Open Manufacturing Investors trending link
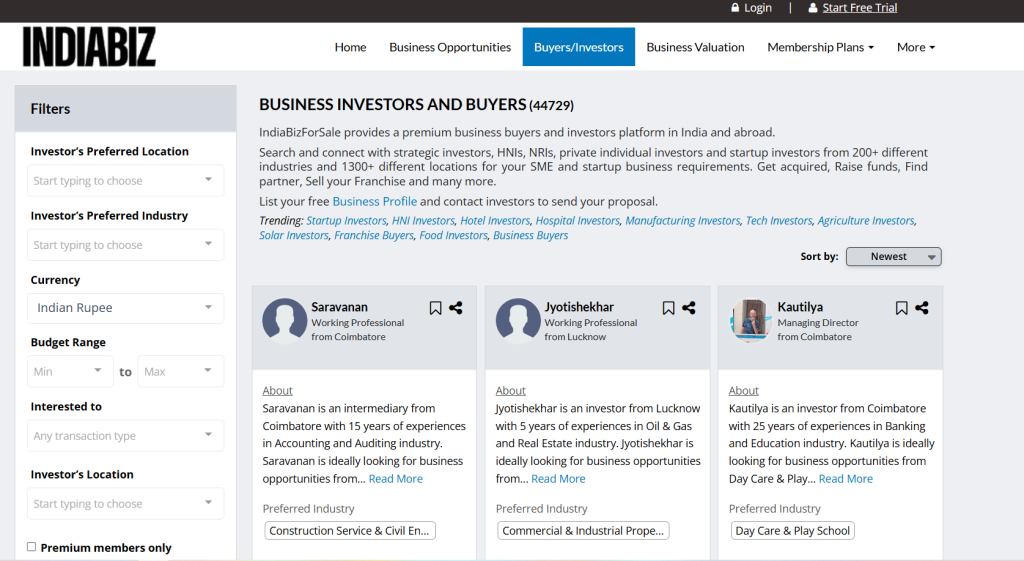Image resolution: width=1024 pixels, height=561 pixels. point(682,221)
